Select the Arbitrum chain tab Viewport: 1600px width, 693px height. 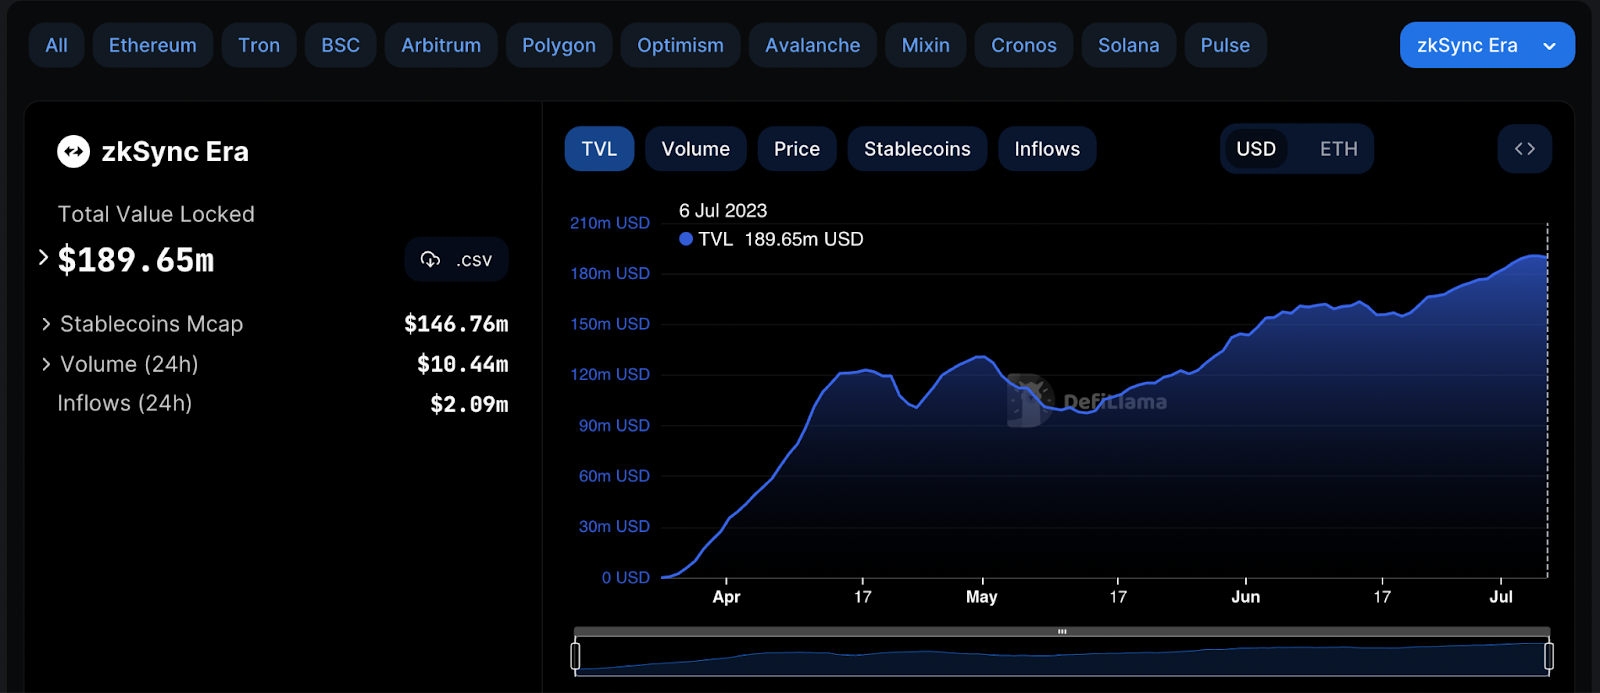click(441, 45)
